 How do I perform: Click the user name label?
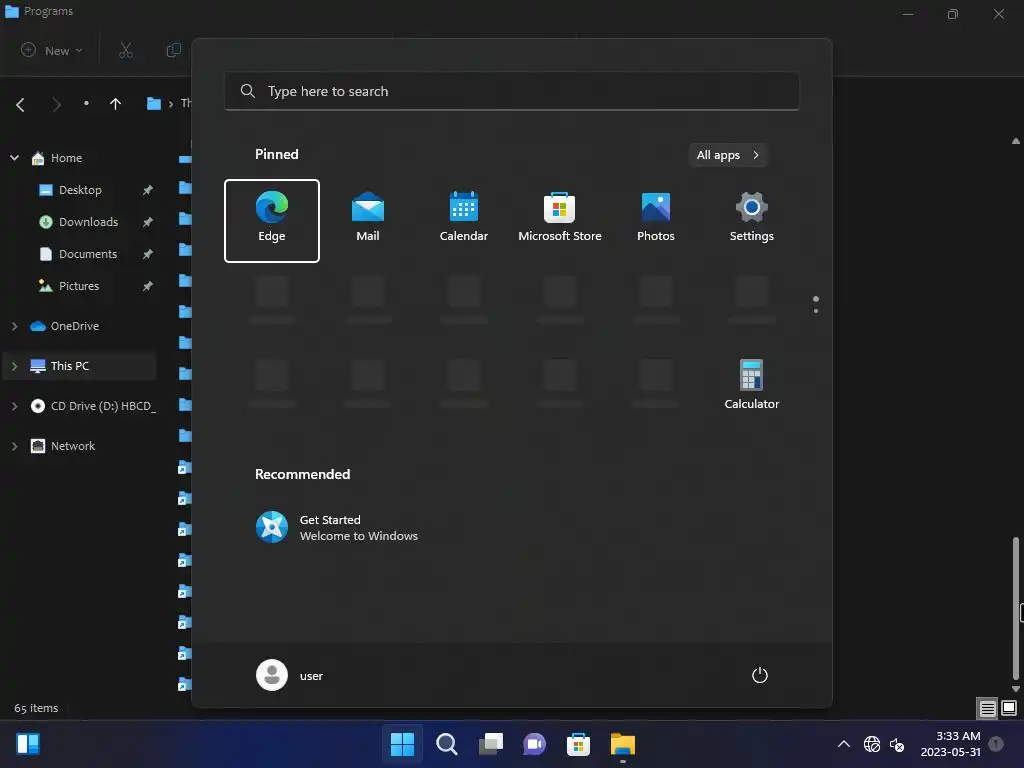pyautogui.click(x=311, y=676)
